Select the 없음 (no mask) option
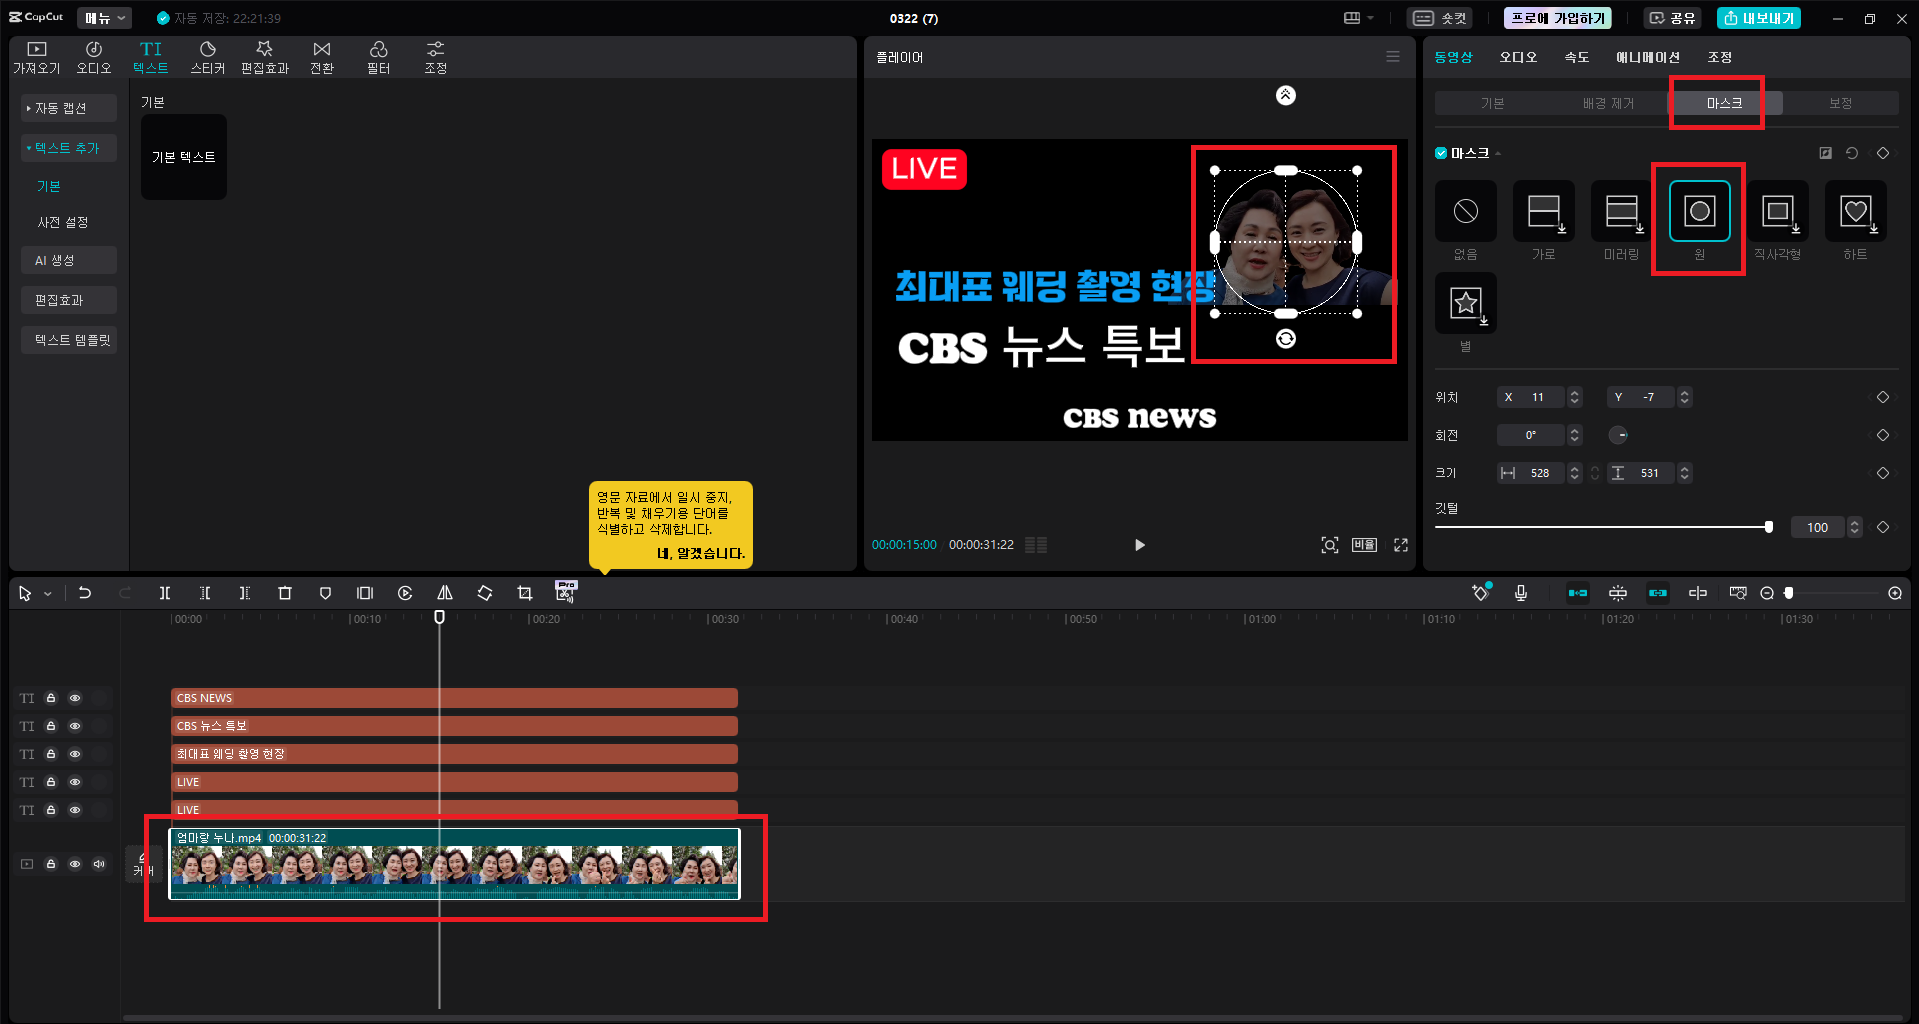This screenshot has width=1919, height=1024. pyautogui.click(x=1465, y=211)
